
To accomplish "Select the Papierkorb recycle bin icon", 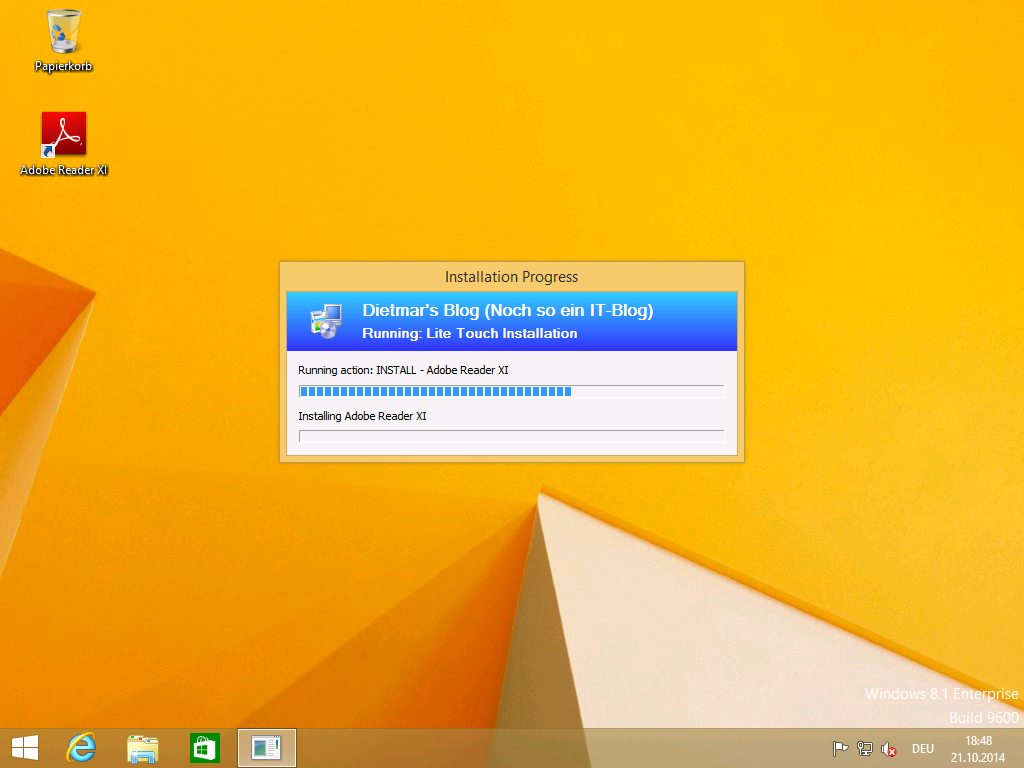I will point(63,39).
